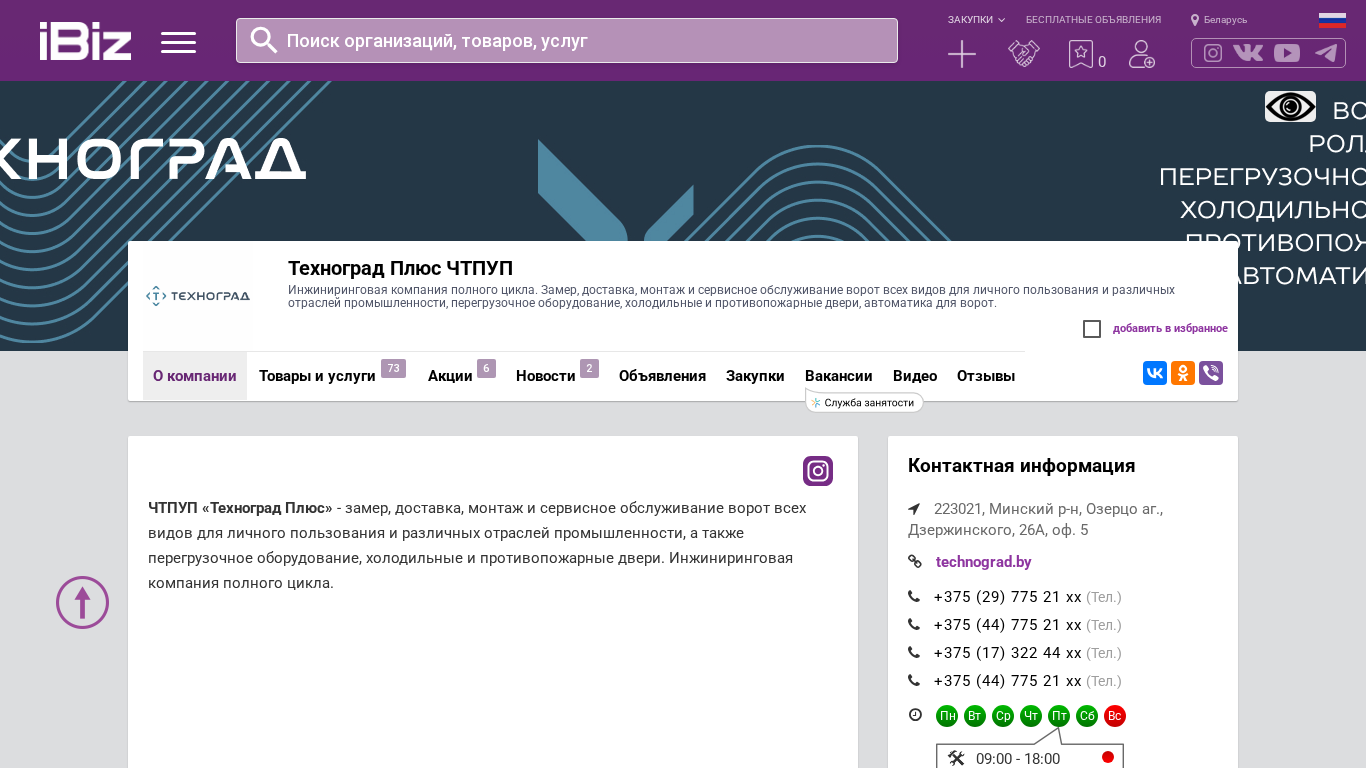Click the user registration icon

point(1142,54)
